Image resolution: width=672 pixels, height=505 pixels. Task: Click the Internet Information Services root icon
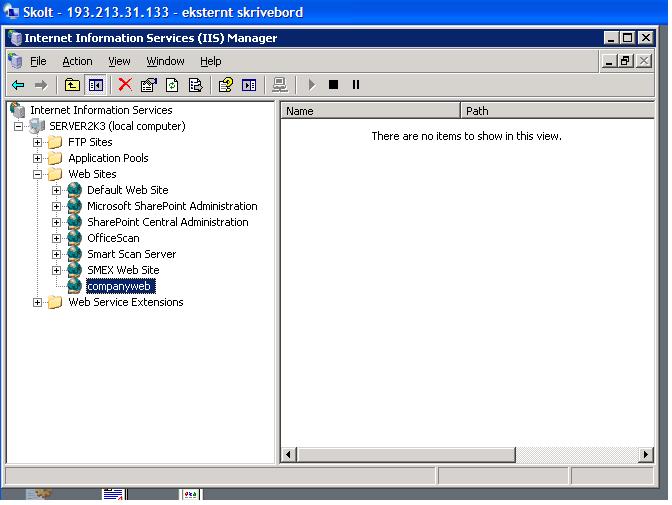point(18,110)
